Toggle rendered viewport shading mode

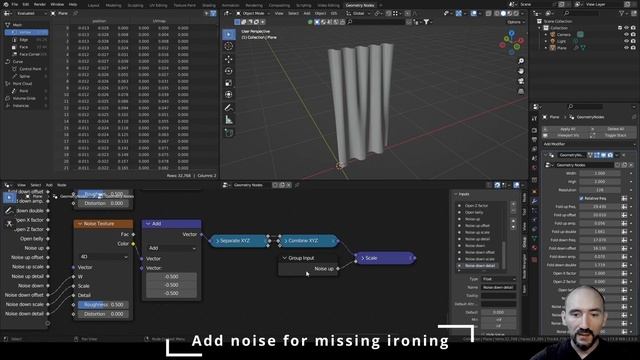pos(516,13)
